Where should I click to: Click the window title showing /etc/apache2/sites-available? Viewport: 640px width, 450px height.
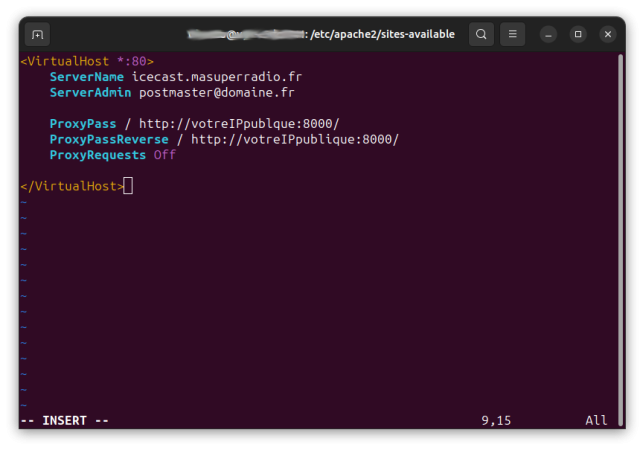[378, 34]
